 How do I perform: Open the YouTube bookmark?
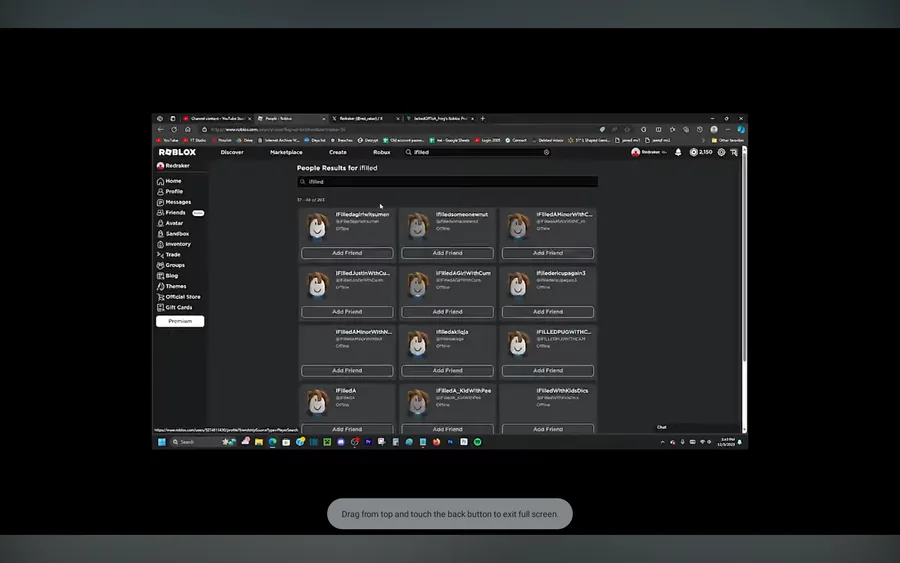[x=168, y=140]
